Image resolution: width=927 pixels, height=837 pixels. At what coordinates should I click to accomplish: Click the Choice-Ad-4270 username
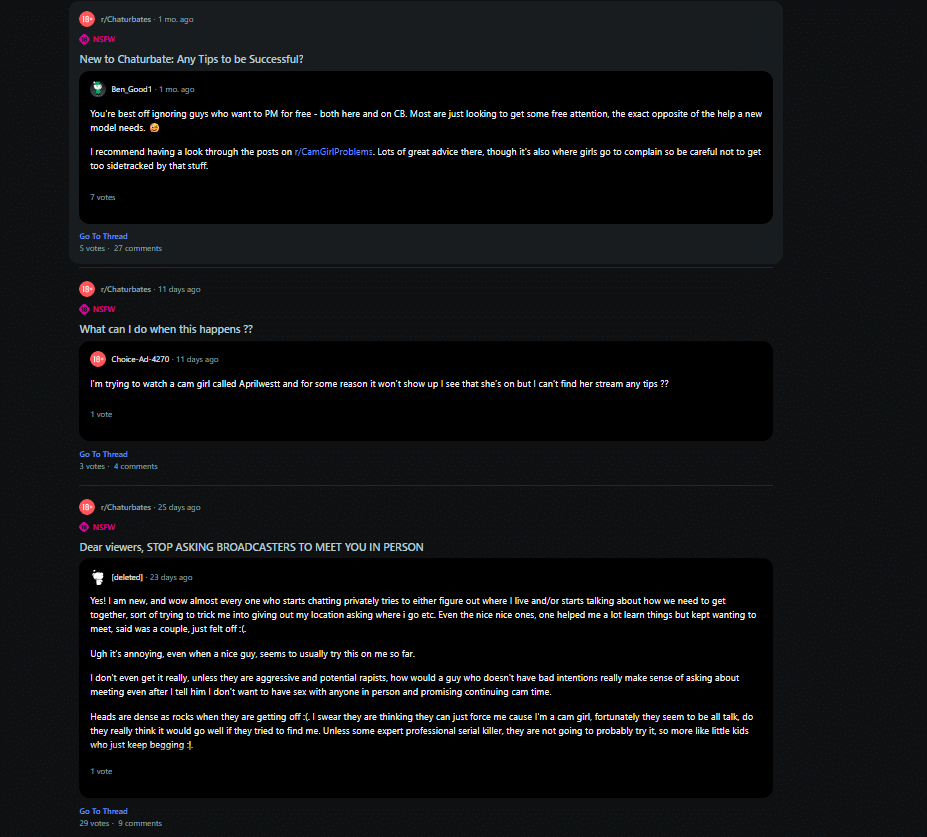click(x=140, y=359)
